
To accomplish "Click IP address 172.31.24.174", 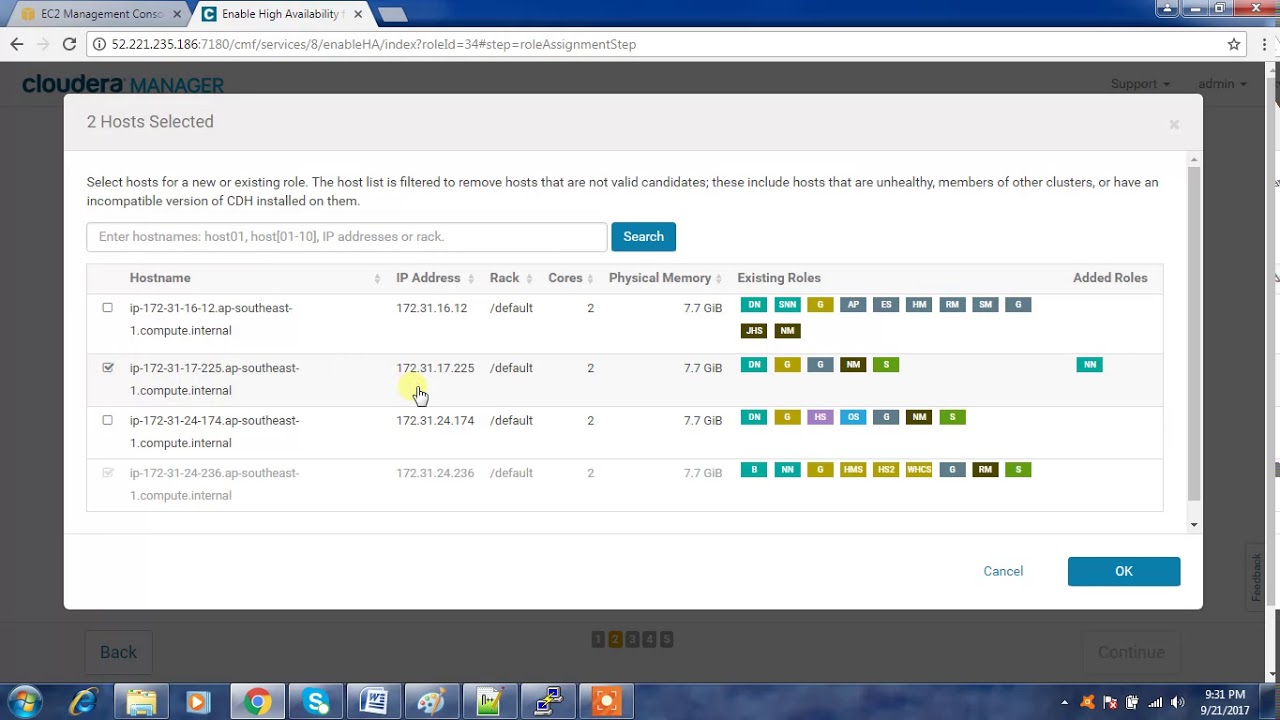I will click(435, 420).
